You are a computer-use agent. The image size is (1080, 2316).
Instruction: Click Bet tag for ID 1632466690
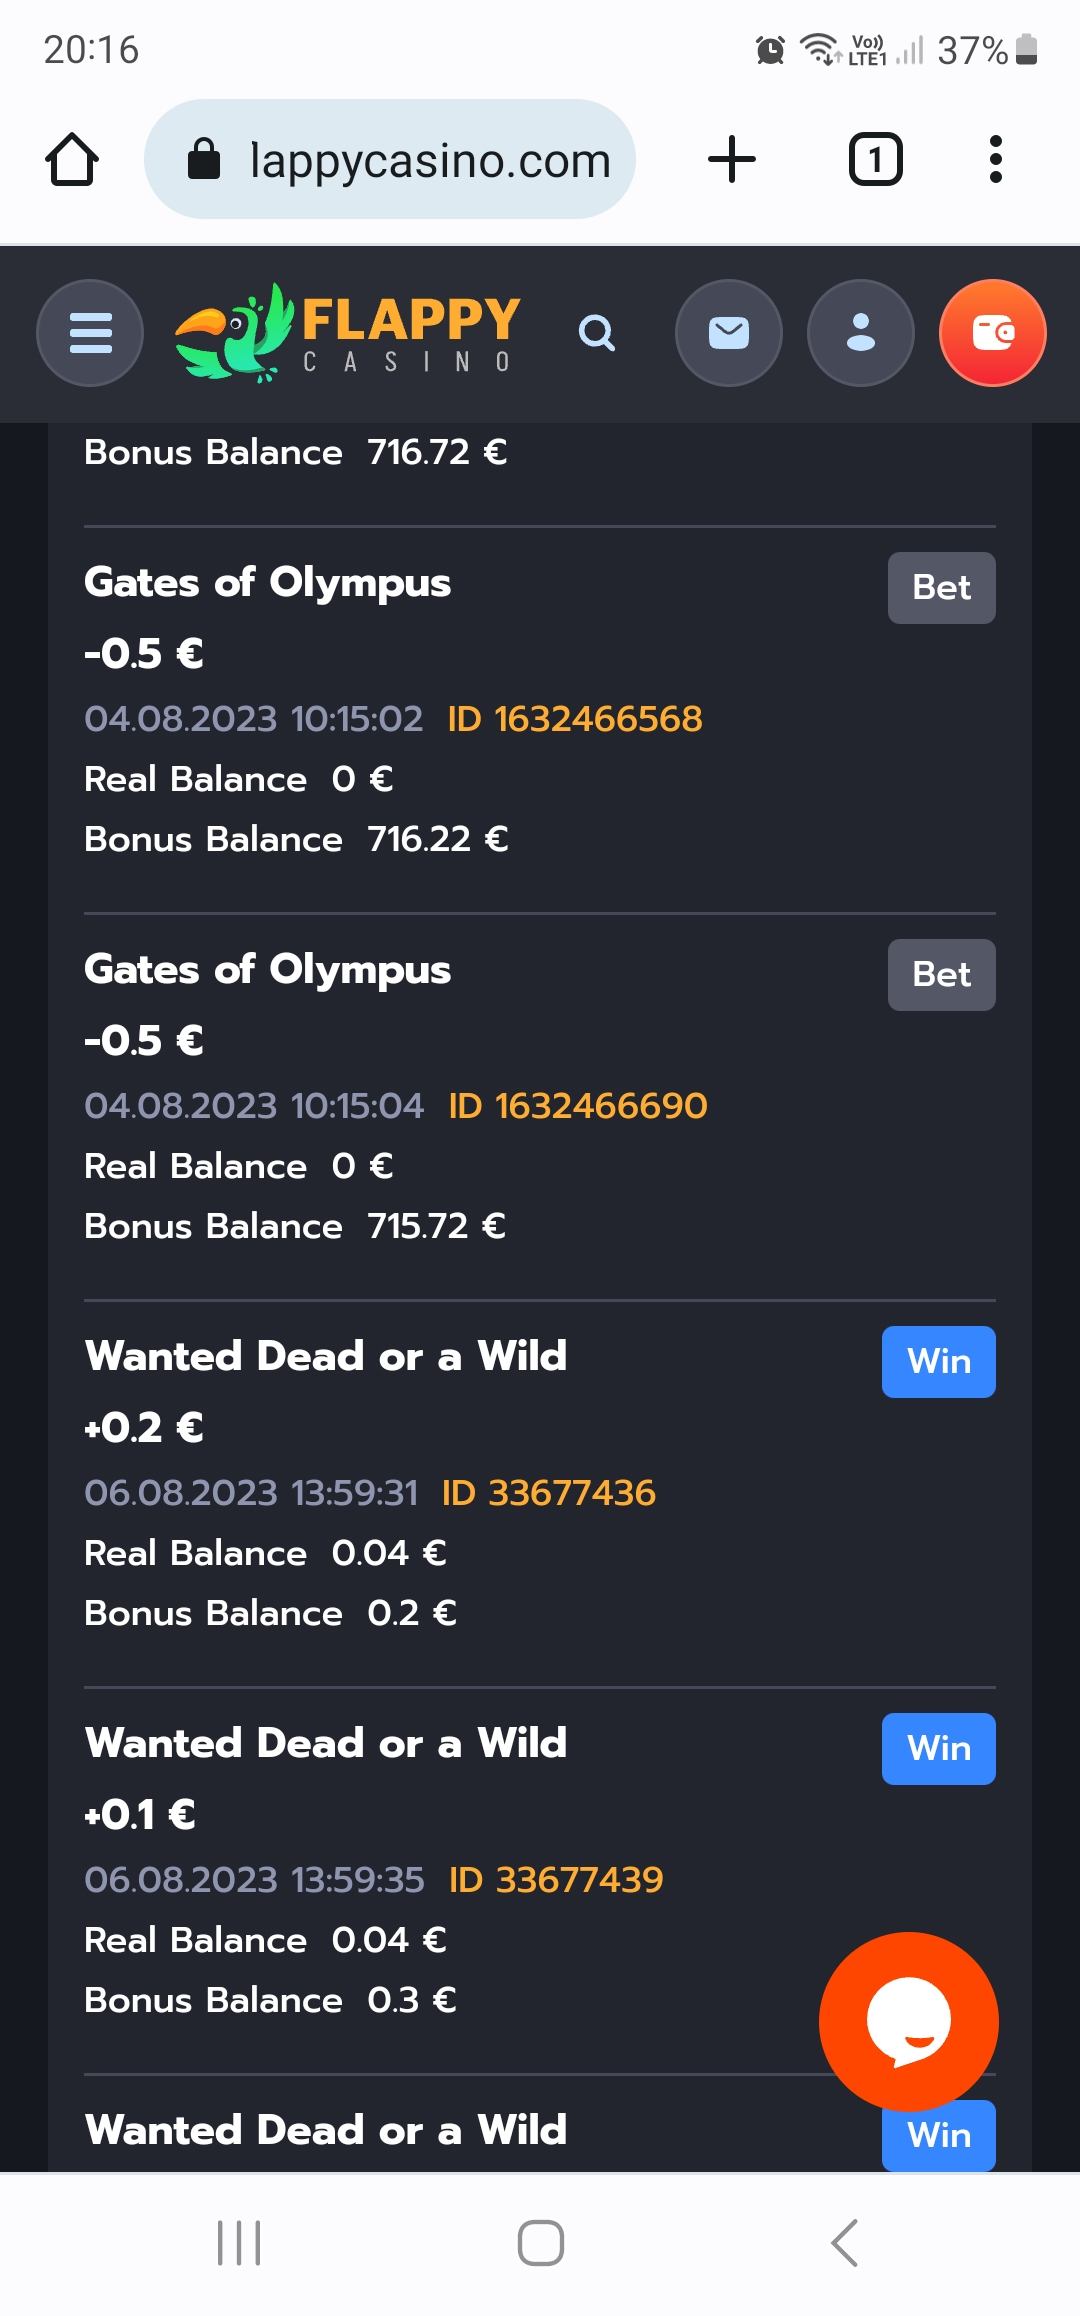click(941, 975)
